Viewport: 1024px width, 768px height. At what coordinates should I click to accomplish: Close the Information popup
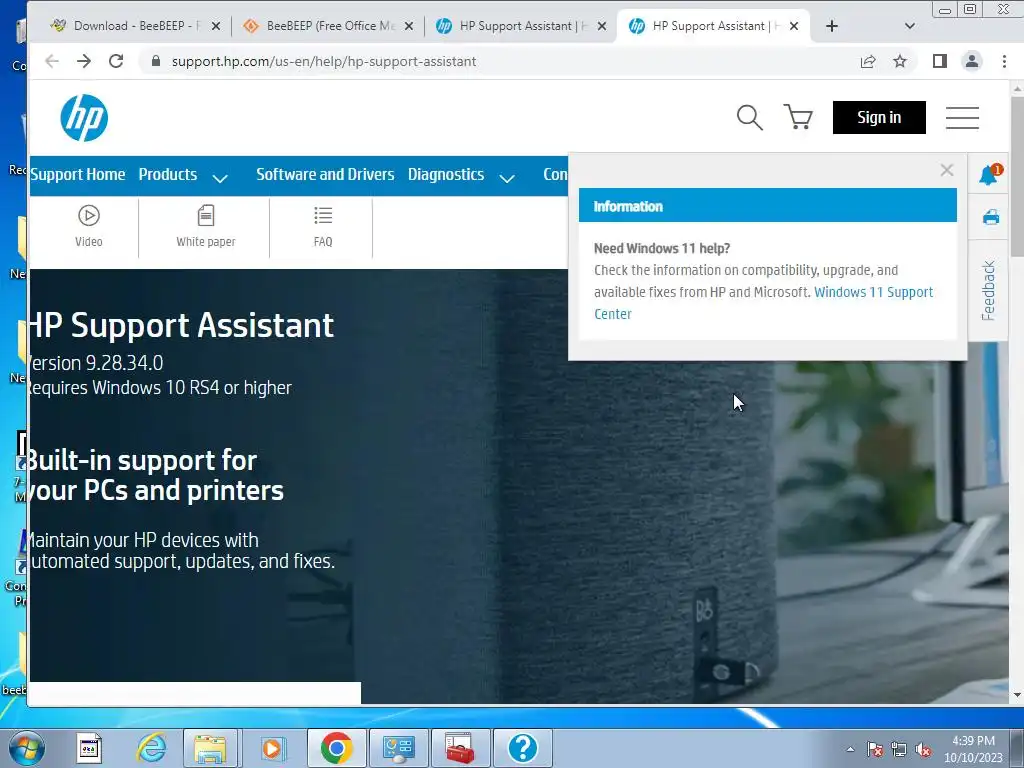pyautogui.click(x=947, y=170)
